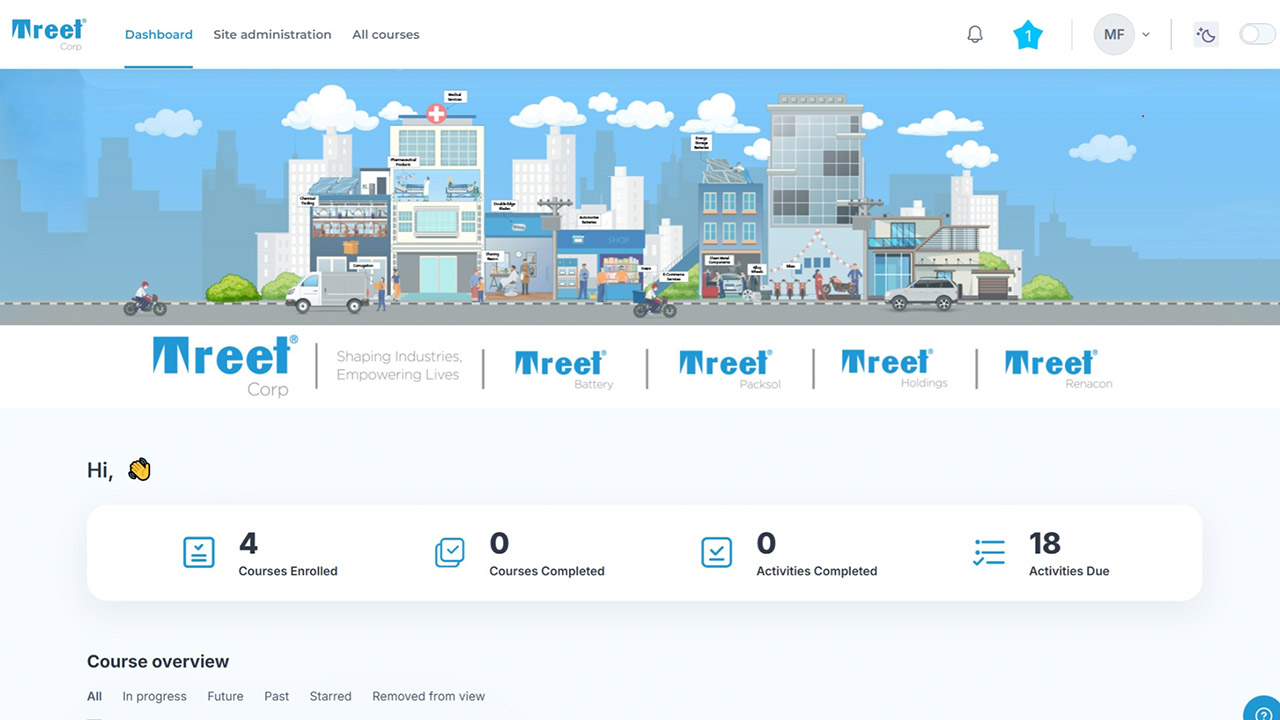The height and width of the screenshot is (720, 1280).
Task: Open the notifications bell
Action: [975, 34]
